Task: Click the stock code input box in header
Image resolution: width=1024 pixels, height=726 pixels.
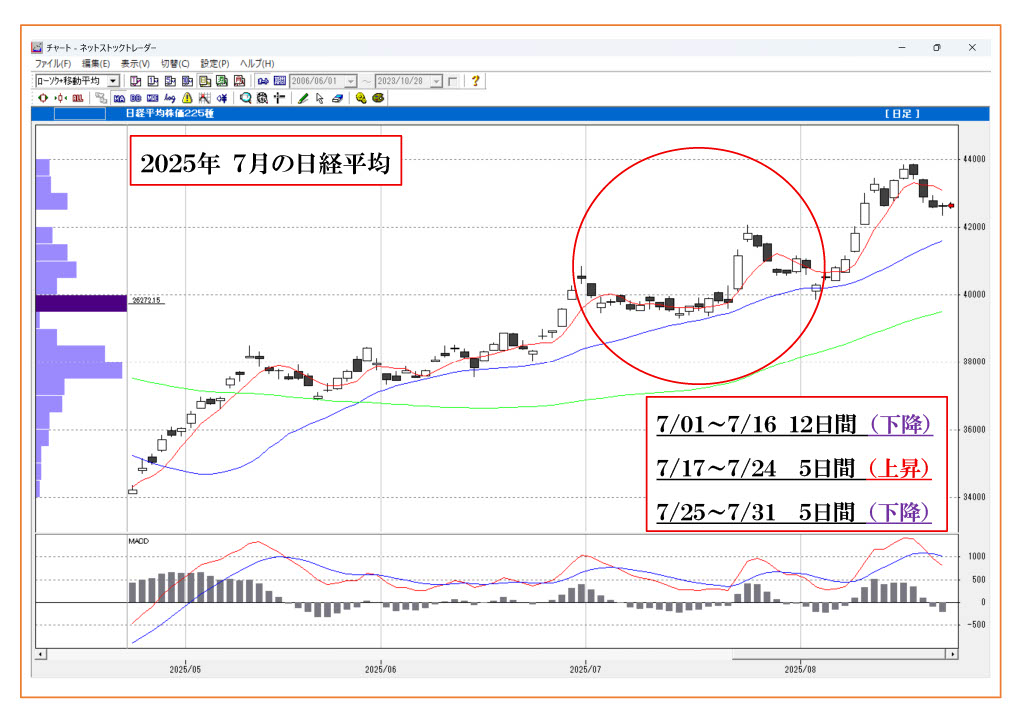Action: tap(80, 114)
